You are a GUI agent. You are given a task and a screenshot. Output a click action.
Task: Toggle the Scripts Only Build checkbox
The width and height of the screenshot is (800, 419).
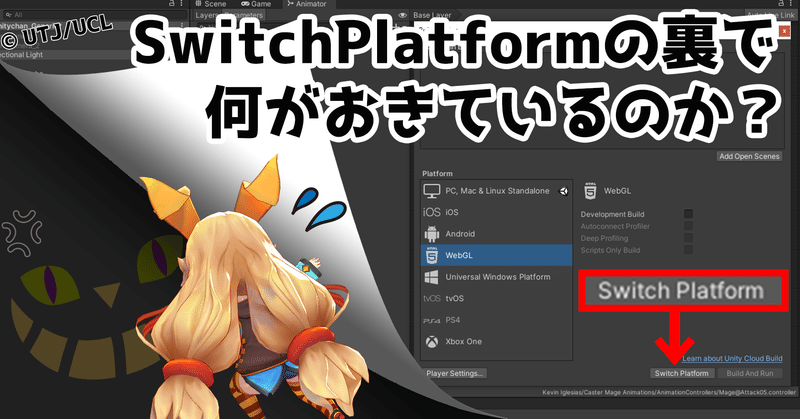[x=688, y=250]
